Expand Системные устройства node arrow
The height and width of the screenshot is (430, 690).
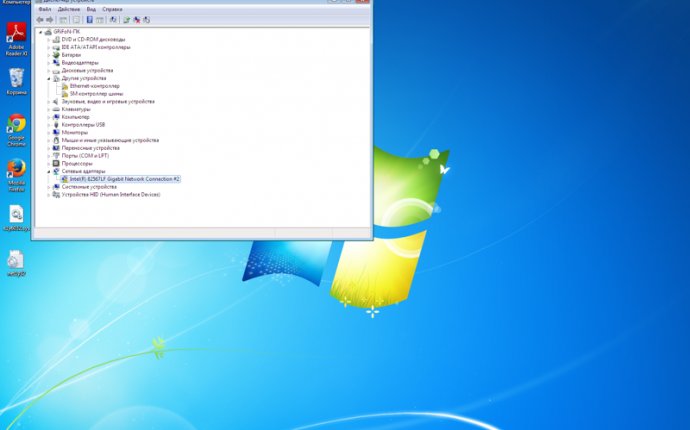pos(48,187)
